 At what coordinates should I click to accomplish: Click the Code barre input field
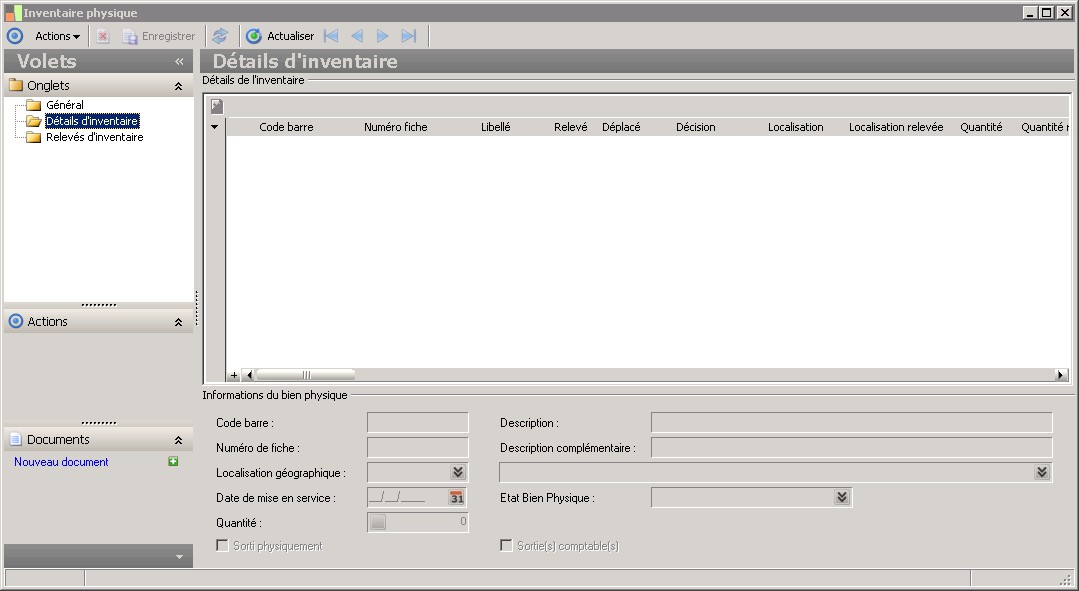pos(418,422)
